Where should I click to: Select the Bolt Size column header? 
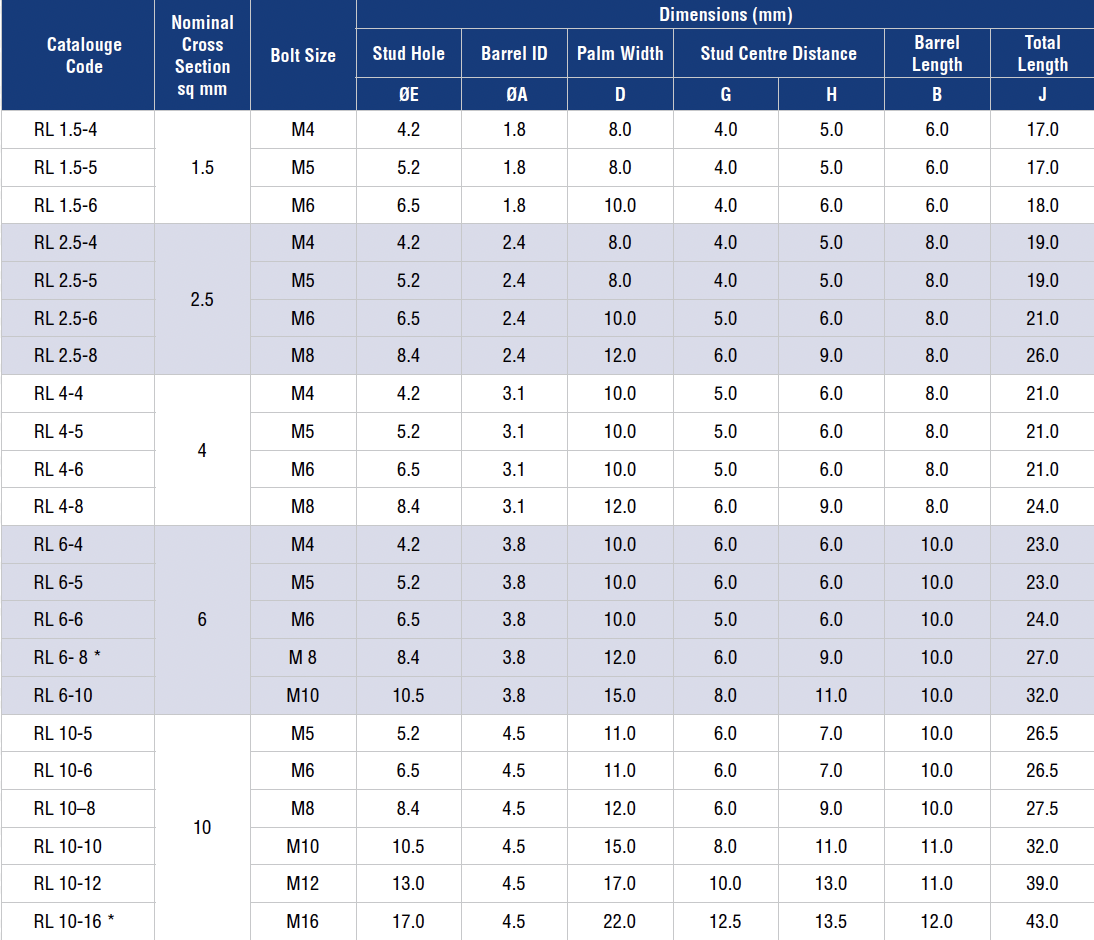pos(303,55)
